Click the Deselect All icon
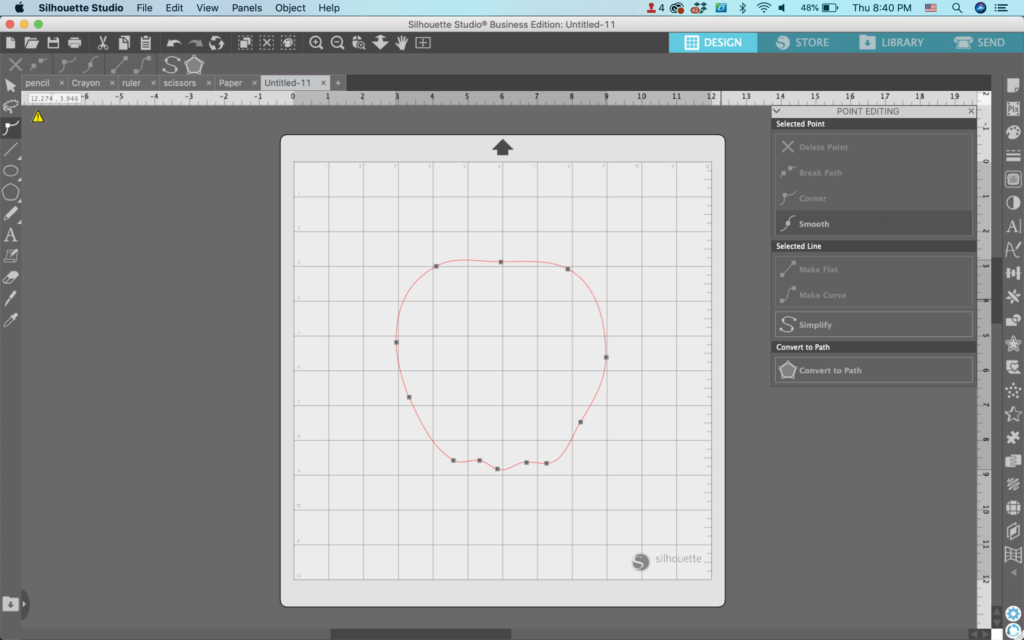This screenshot has width=1024, height=640. pyautogui.click(x=266, y=43)
